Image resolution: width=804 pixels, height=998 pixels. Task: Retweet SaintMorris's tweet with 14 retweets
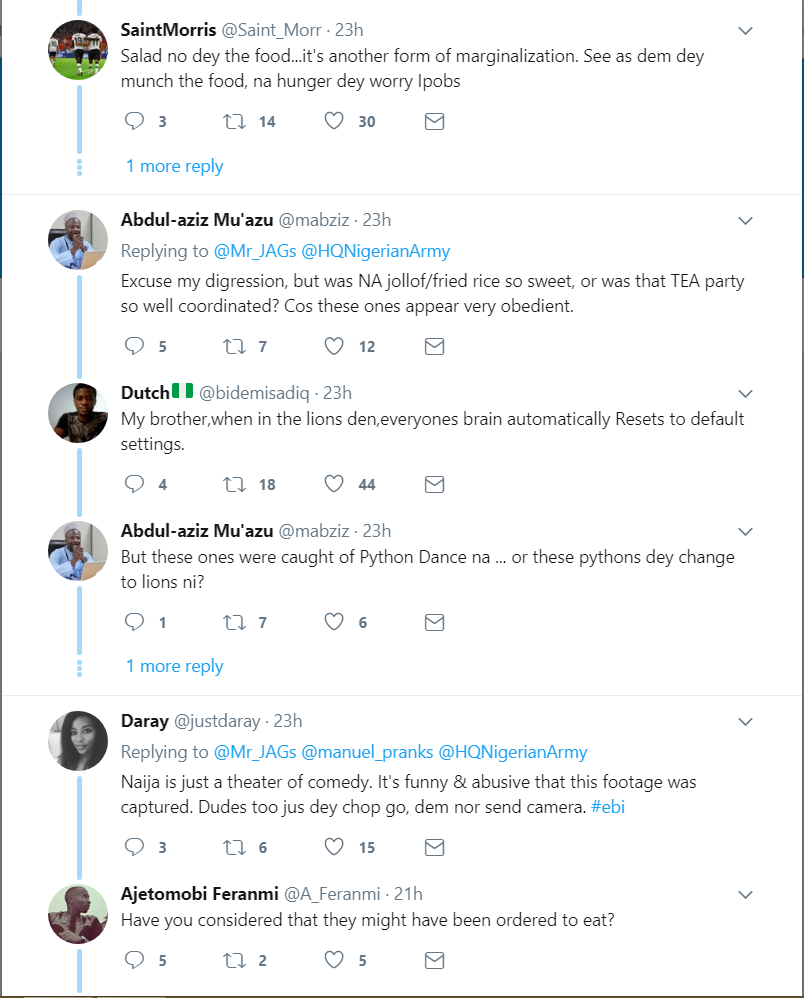point(234,122)
